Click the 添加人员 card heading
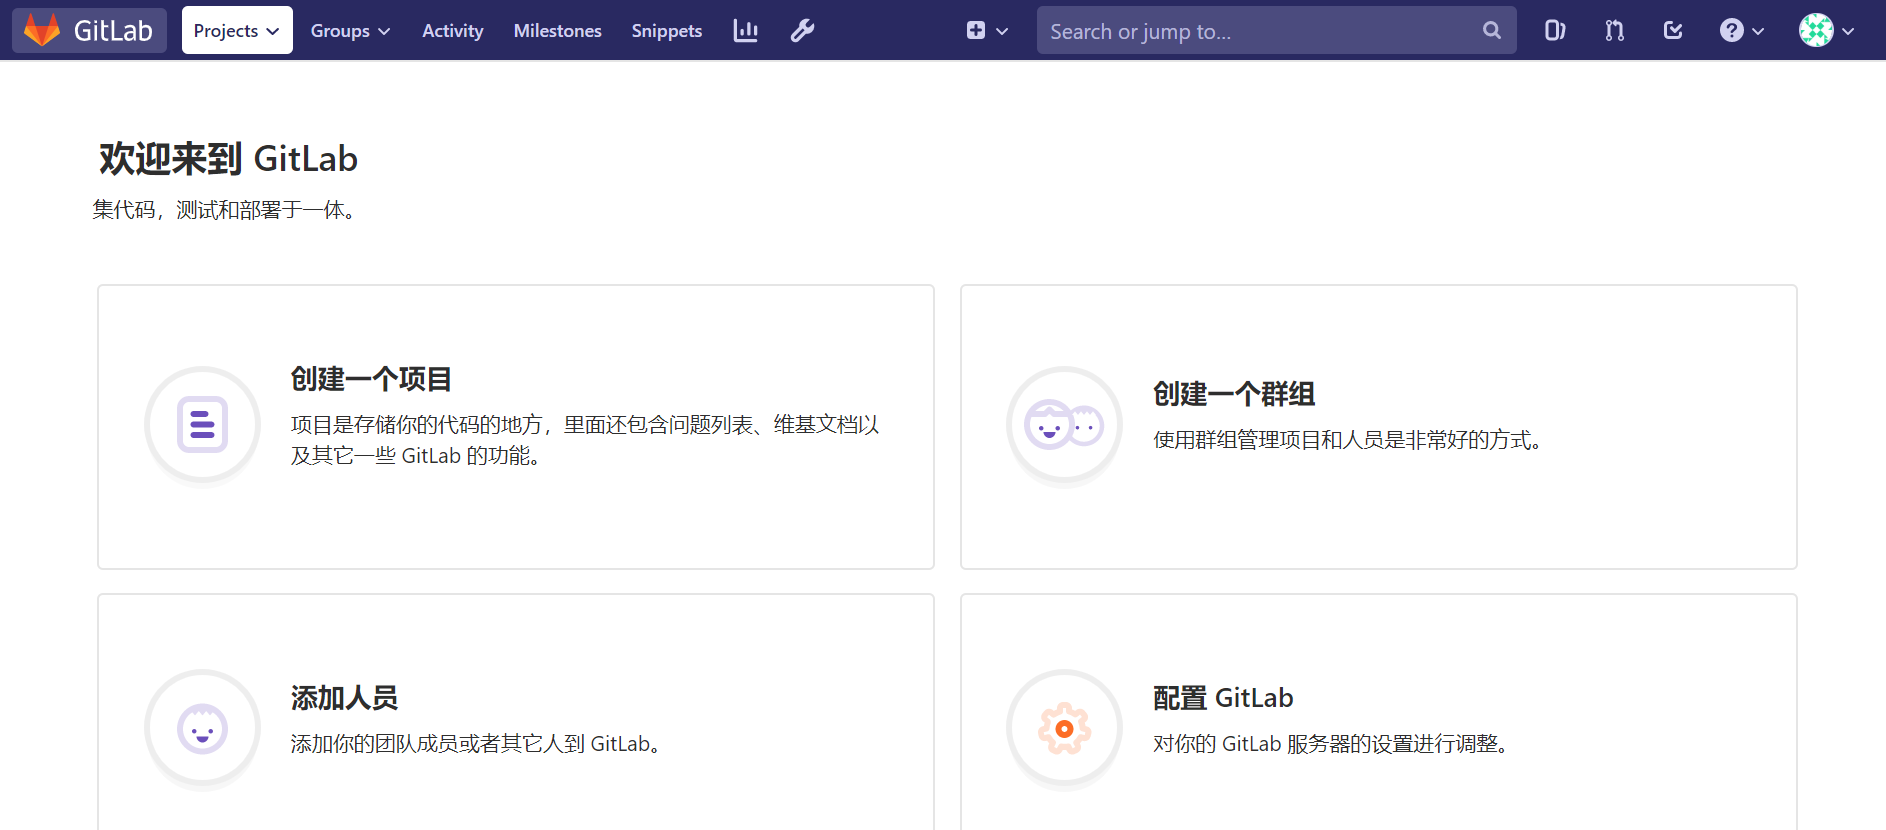Image resolution: width=1886 pixels, height=830 pixels. (x=344, y=698)
